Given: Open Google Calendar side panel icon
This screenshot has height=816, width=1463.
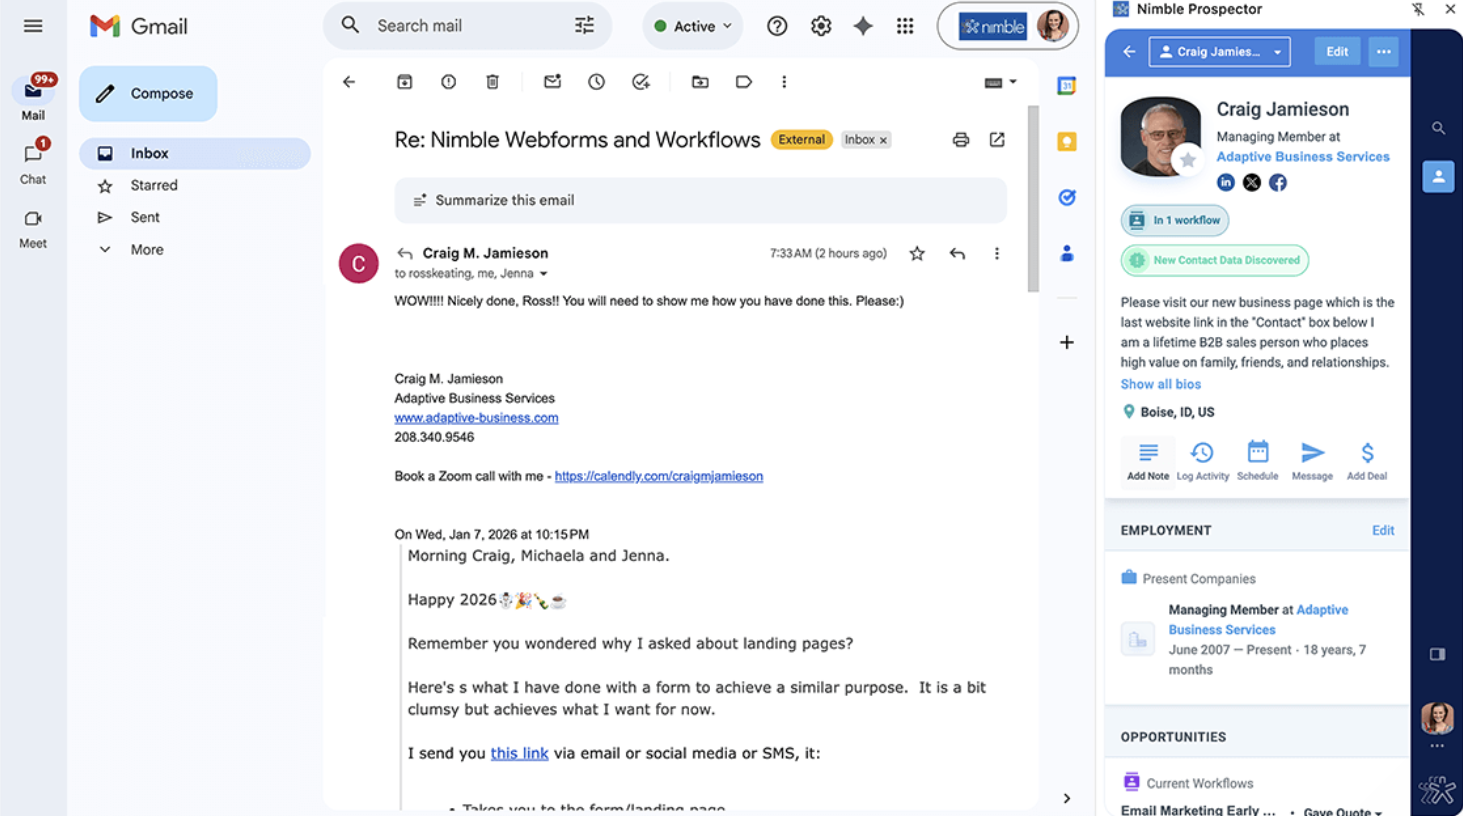Looking at the screenshot, I should click(x=1067, y=86).
